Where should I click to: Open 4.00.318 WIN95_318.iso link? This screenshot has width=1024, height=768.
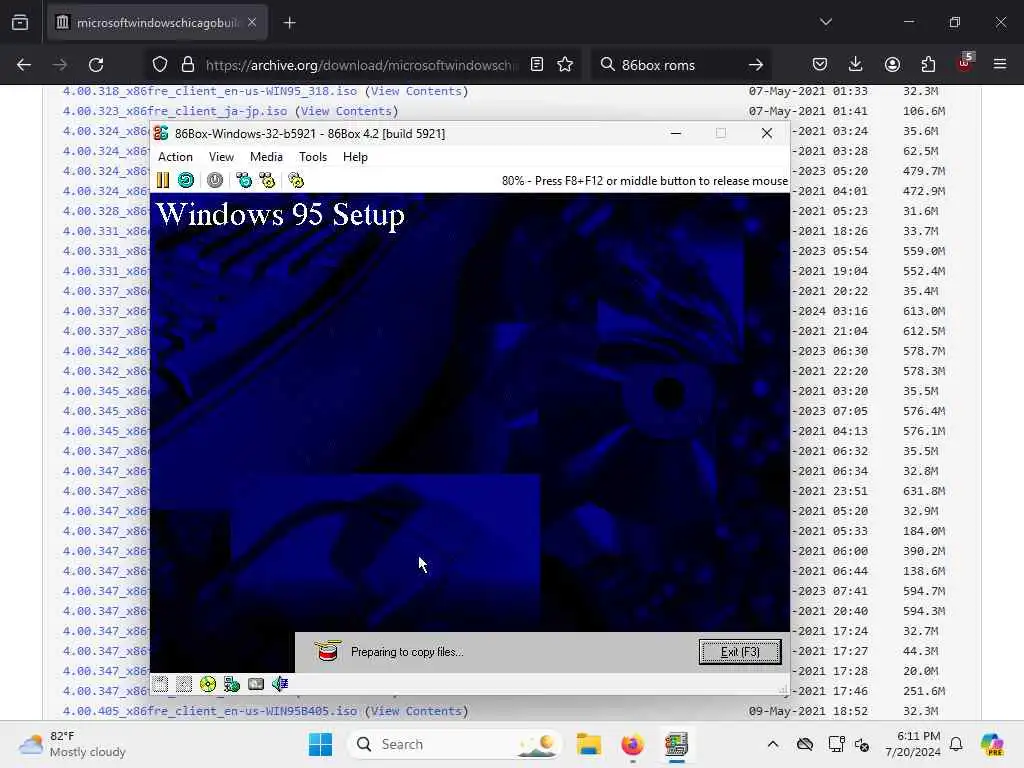[210, 91]
